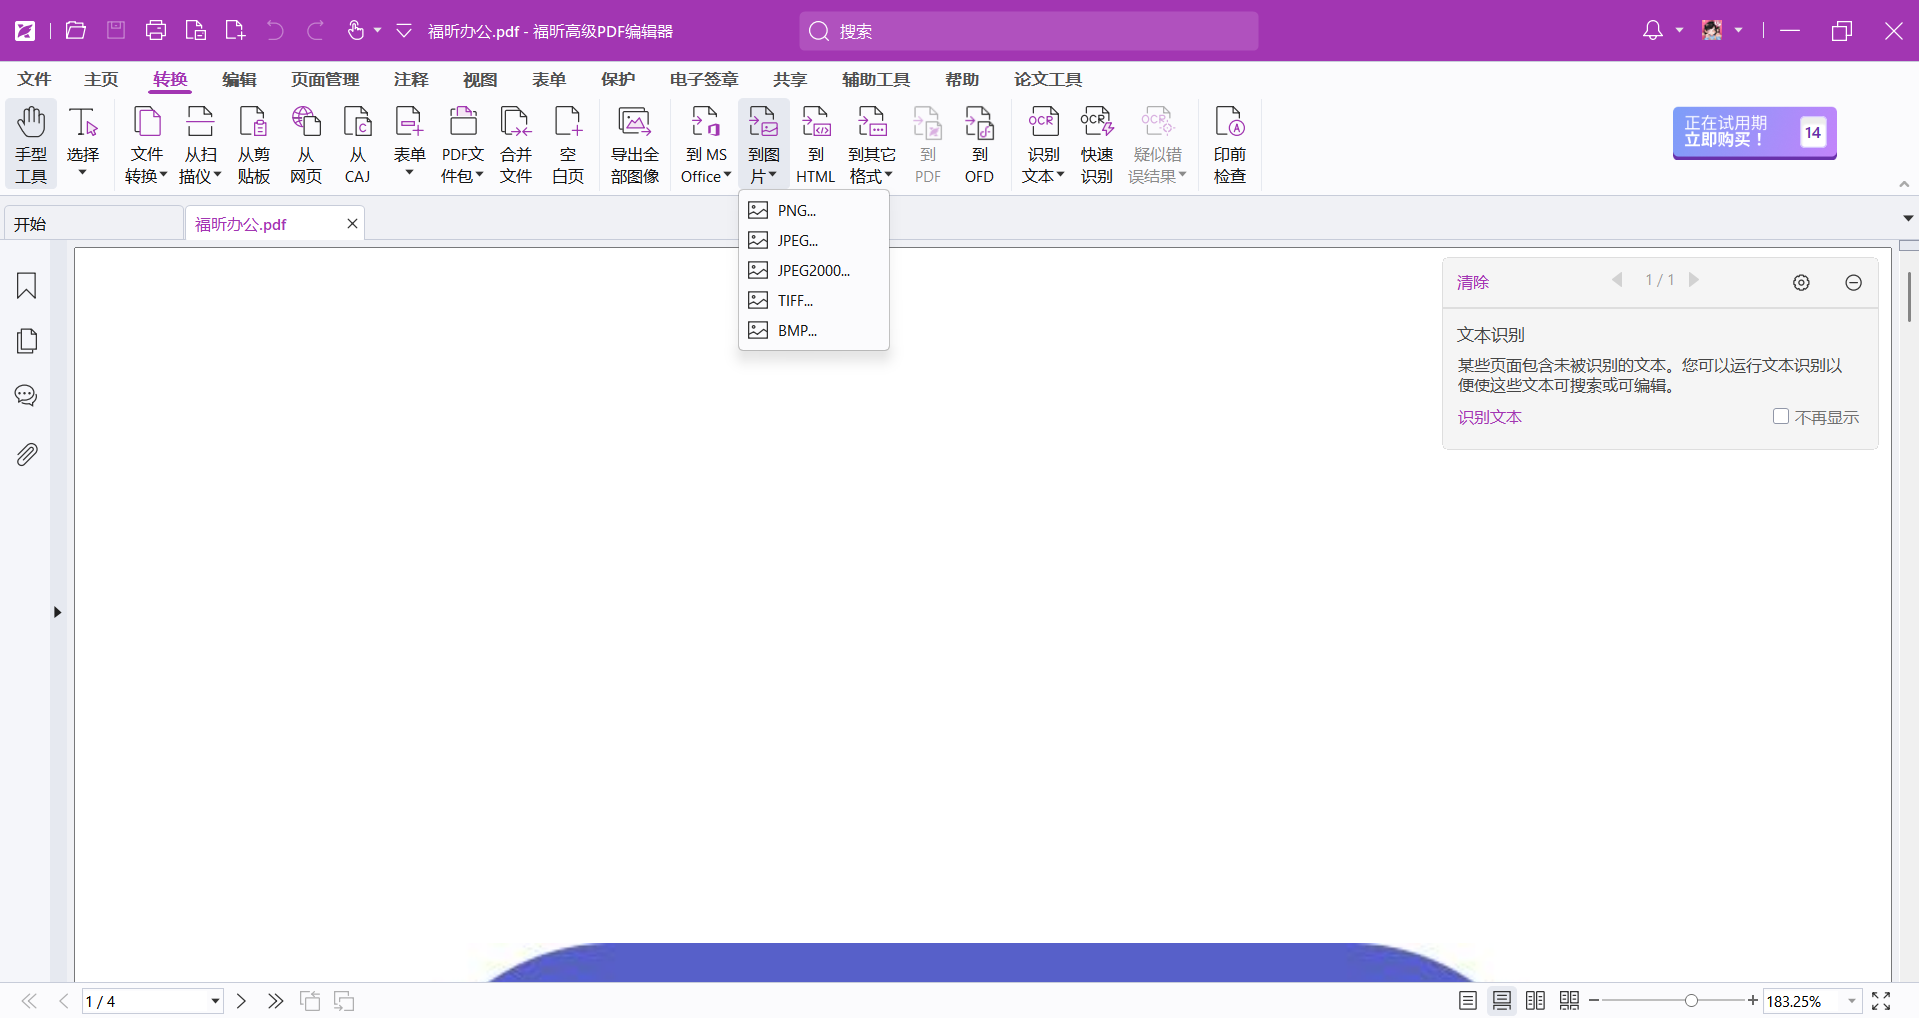The width and height of the screenshot is (1919, 1018).
Task: Click the 快速识别 OCR icon
Action: 1096,145
